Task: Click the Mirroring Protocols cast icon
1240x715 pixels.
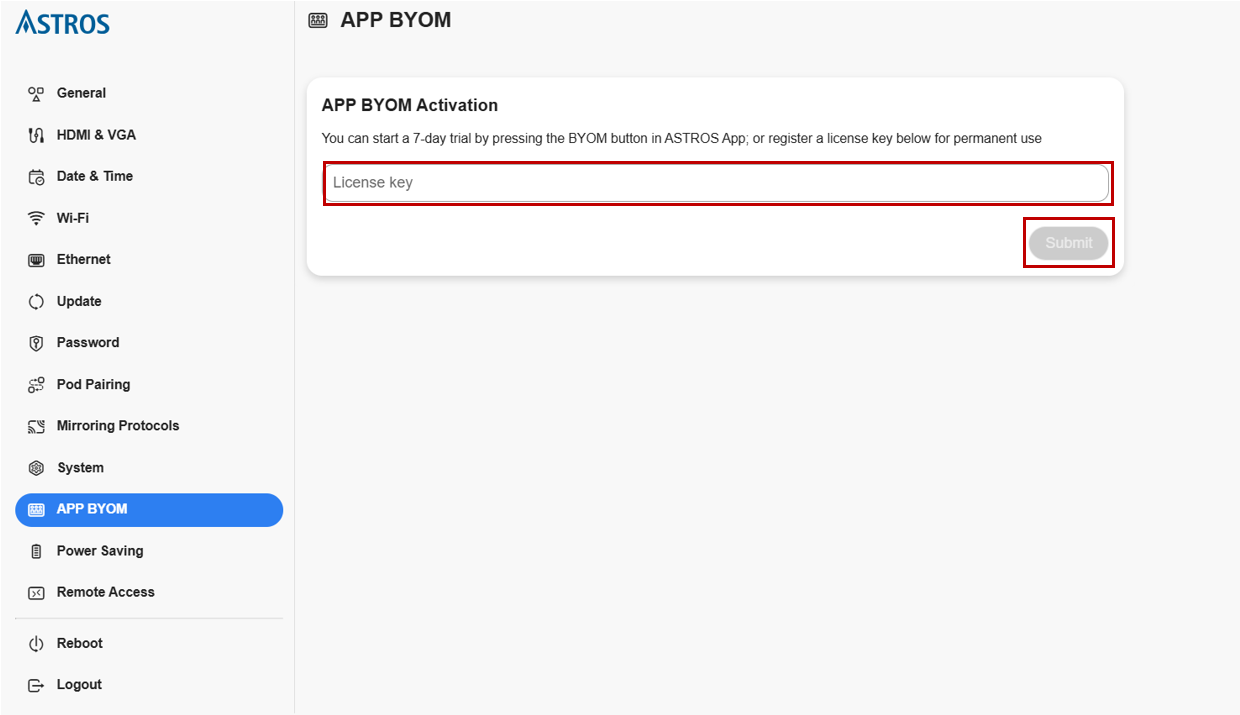Action: click(36, 427)
